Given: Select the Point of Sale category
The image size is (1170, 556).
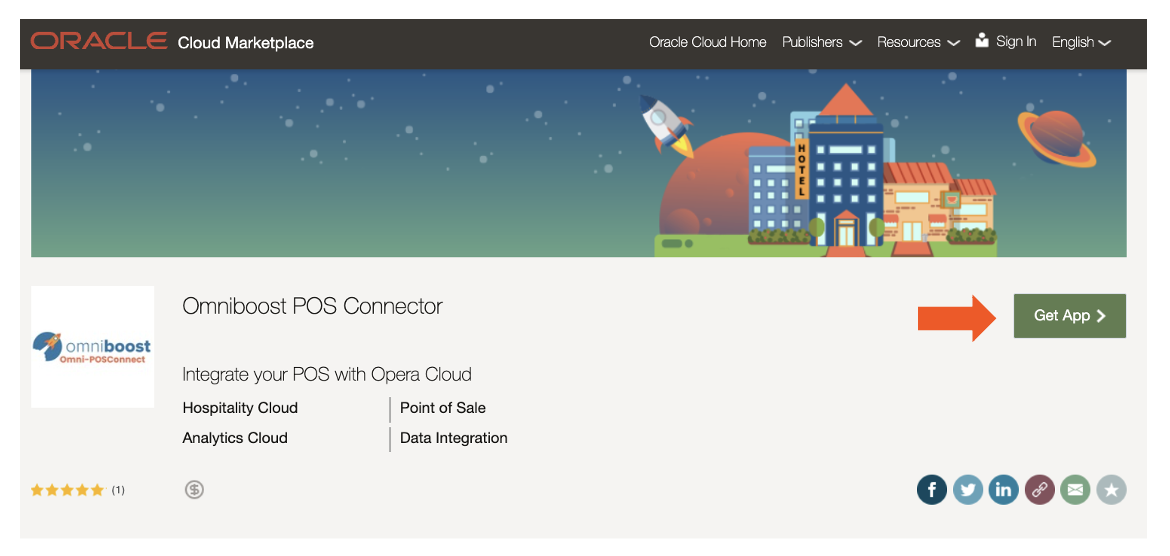Looking at the screenshot, I should [443, 408].
